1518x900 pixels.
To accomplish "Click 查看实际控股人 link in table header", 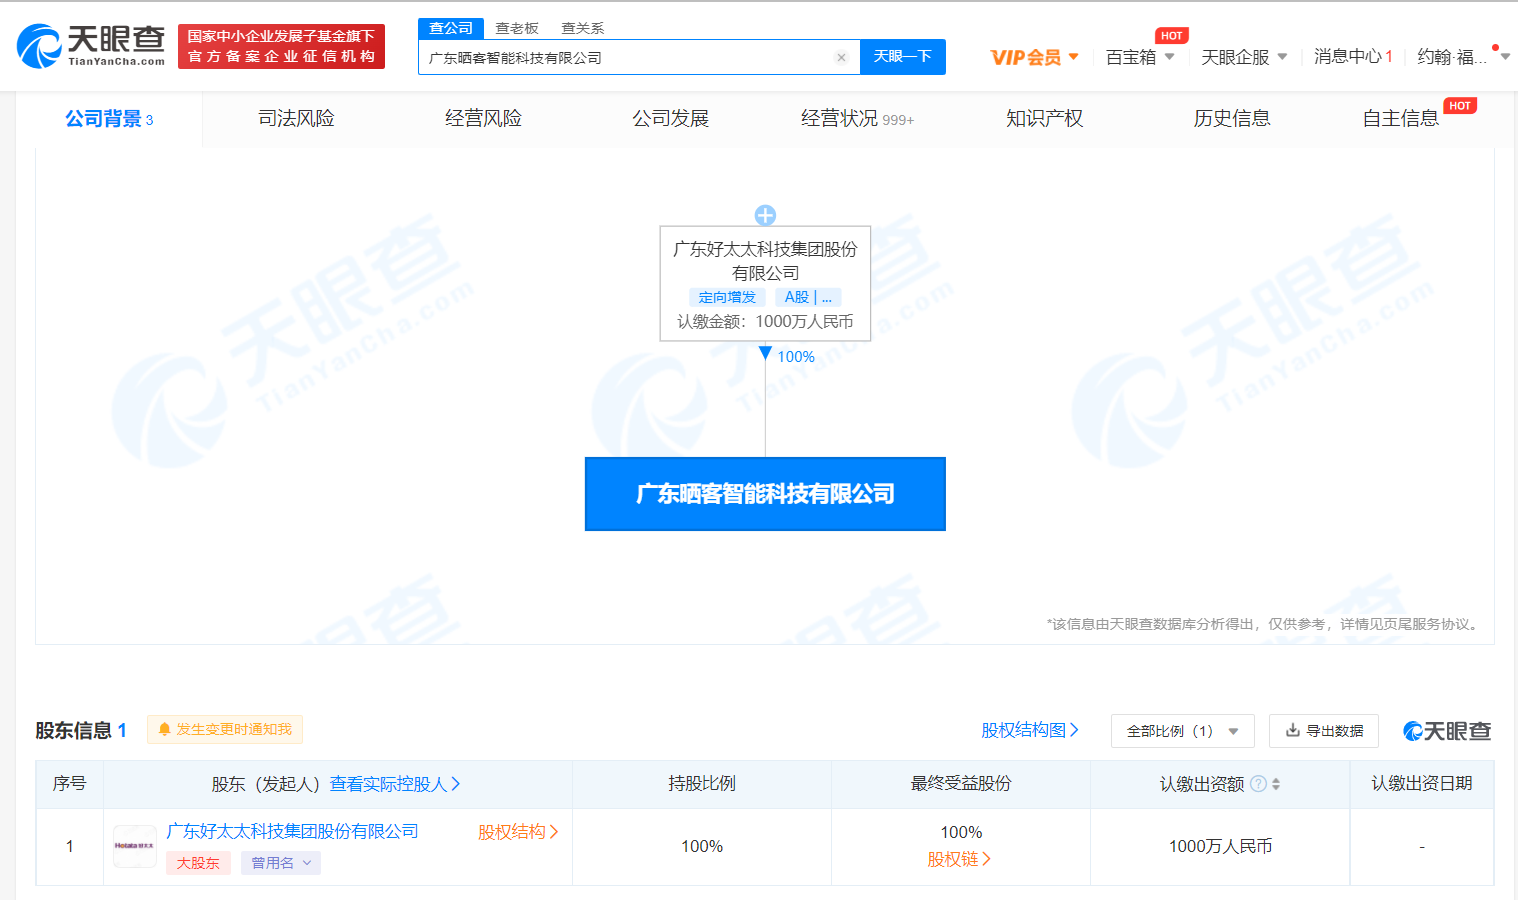I will click(x=395, y=785).
